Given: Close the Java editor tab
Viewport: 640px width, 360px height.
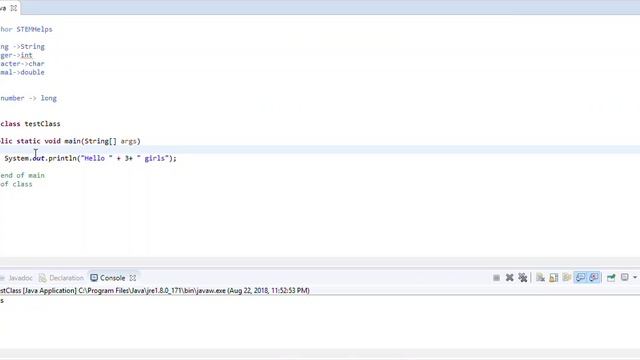Looking at the screenshot, I should 13,8.
